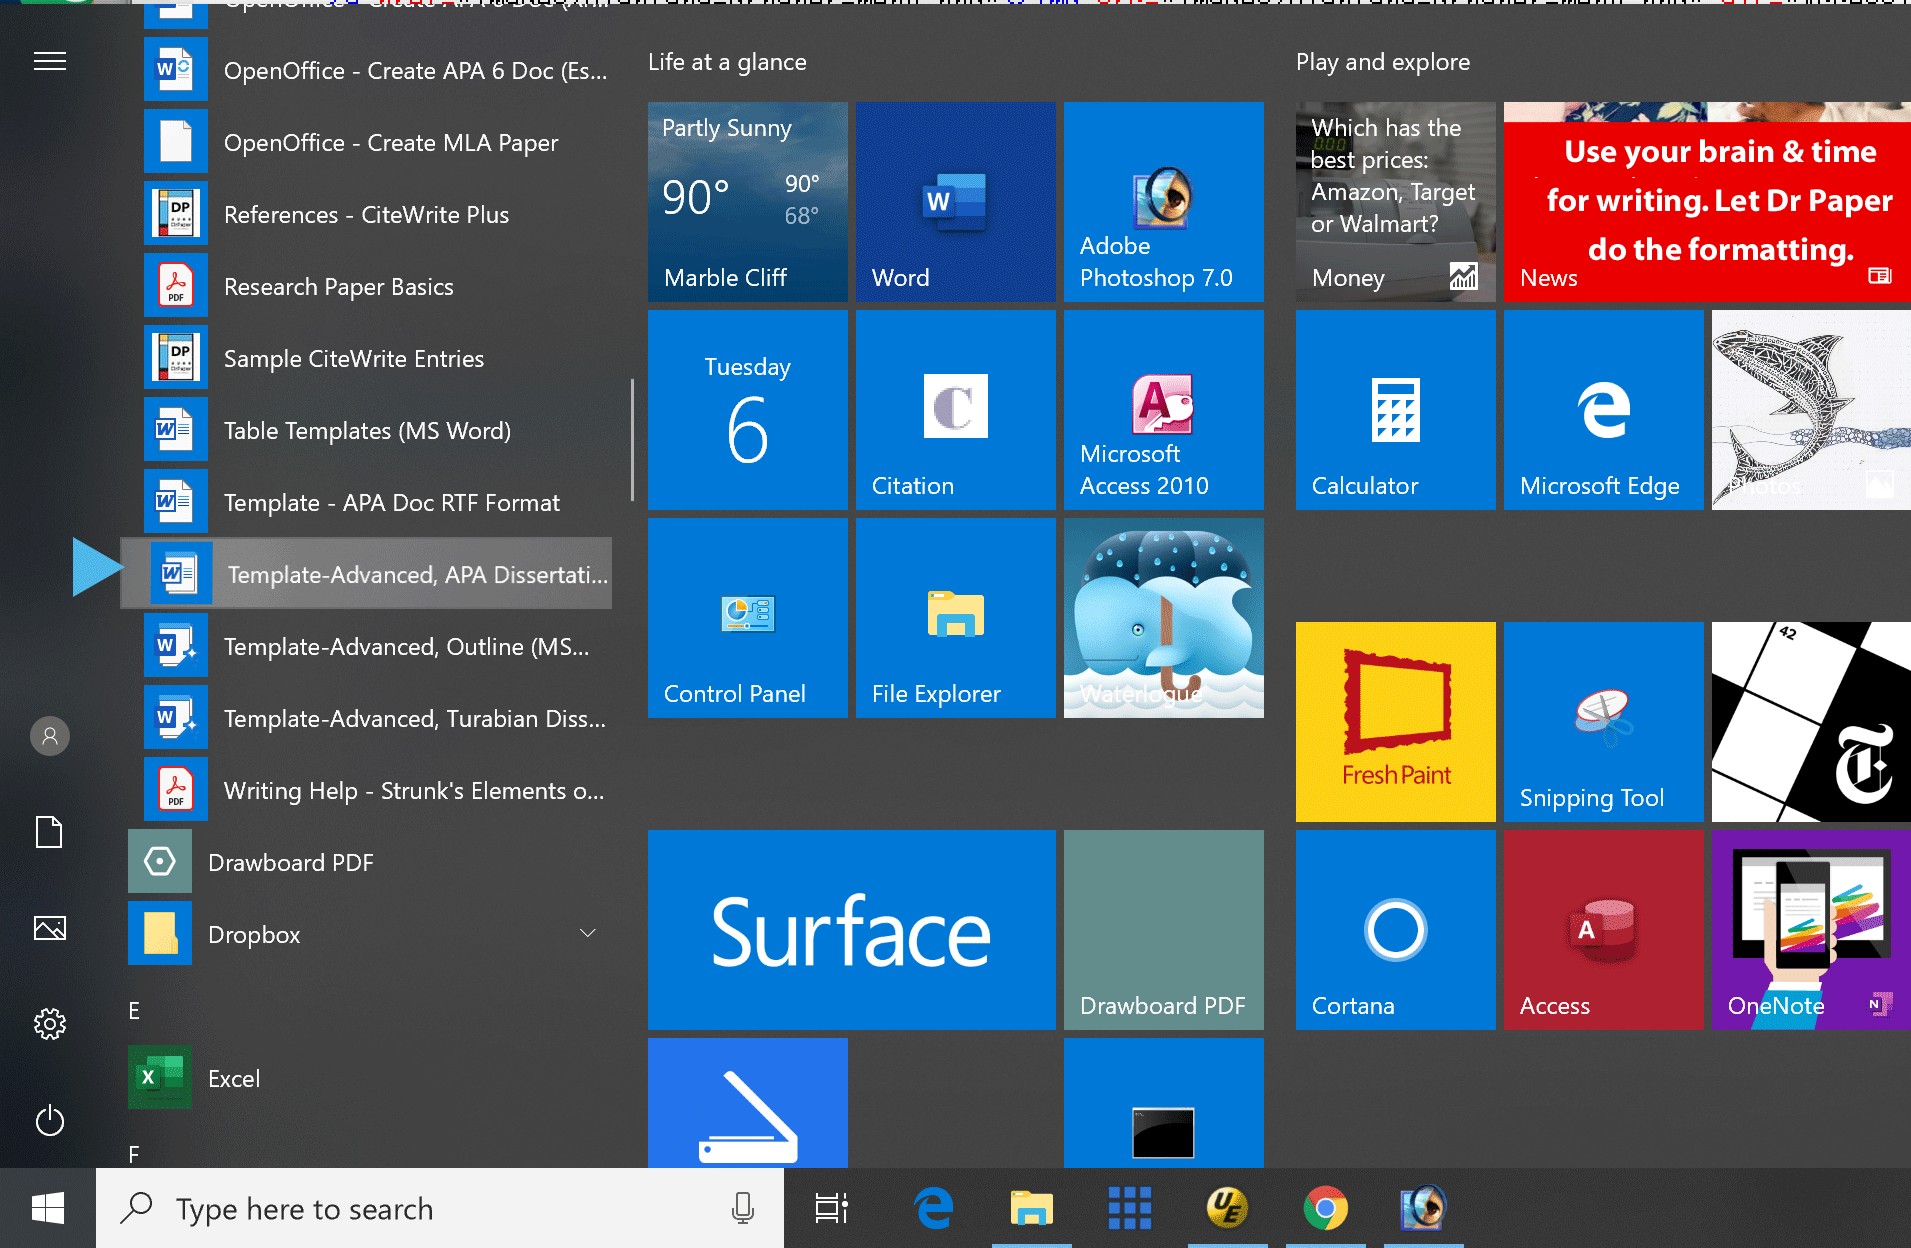Open the Snipping Tool tile
This screenshot has width=1911, height=1248.
(x=1603, y=722)
